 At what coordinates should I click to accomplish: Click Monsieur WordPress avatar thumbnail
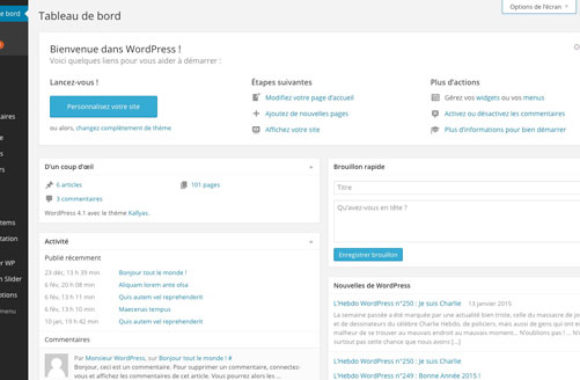(x=56, y=366)
